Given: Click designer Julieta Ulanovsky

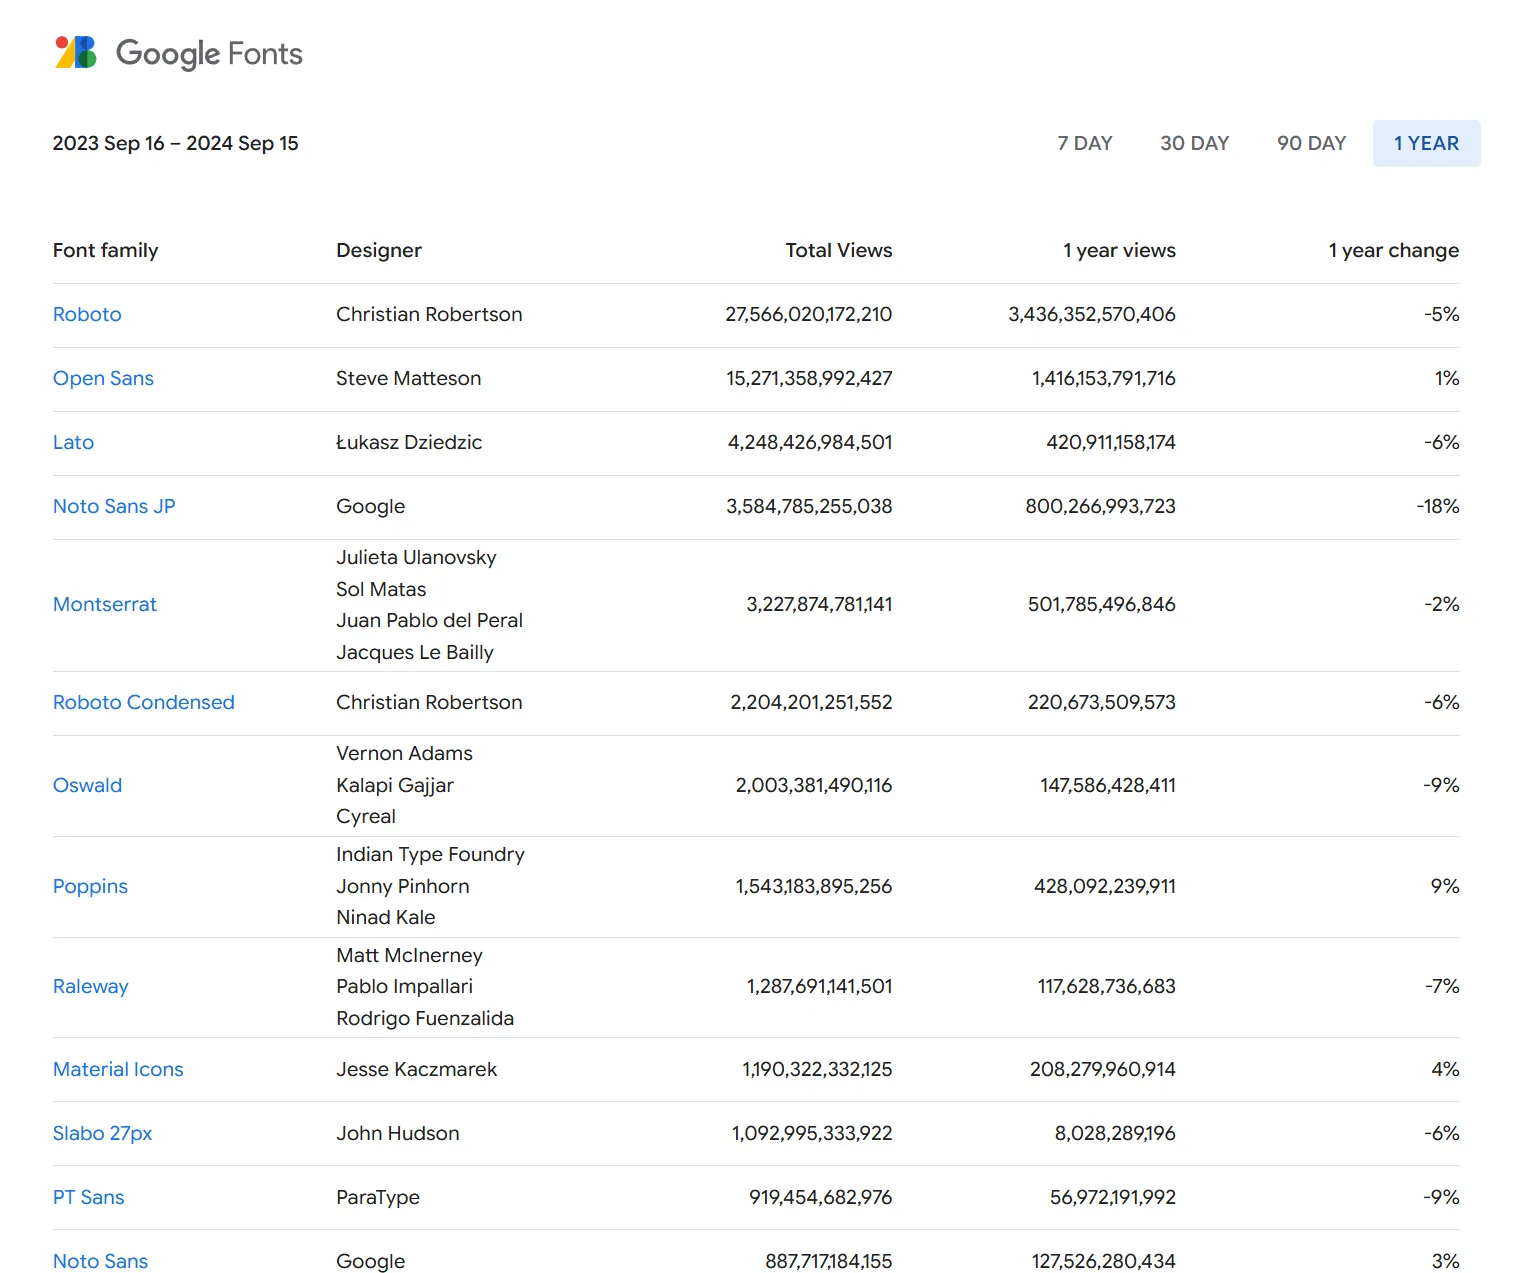Looking at the screenshot, I should (x=416, y=557).
